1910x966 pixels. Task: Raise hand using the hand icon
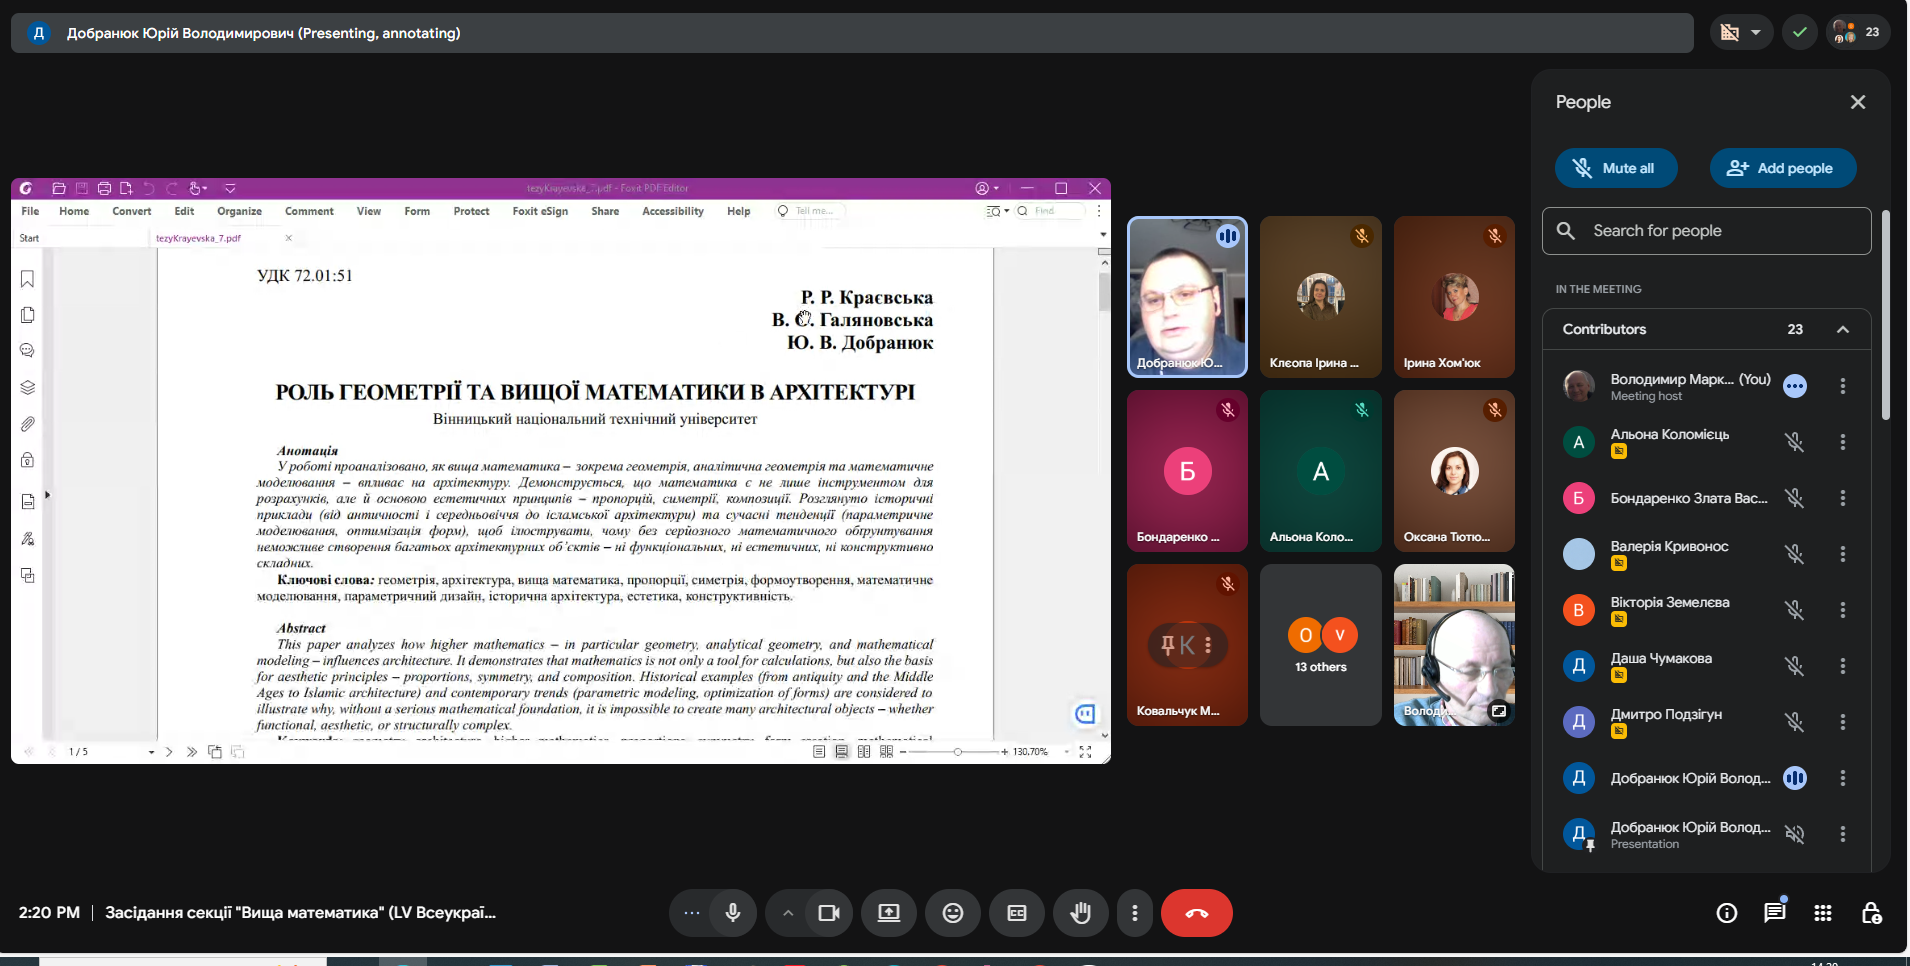point(1080,913)
